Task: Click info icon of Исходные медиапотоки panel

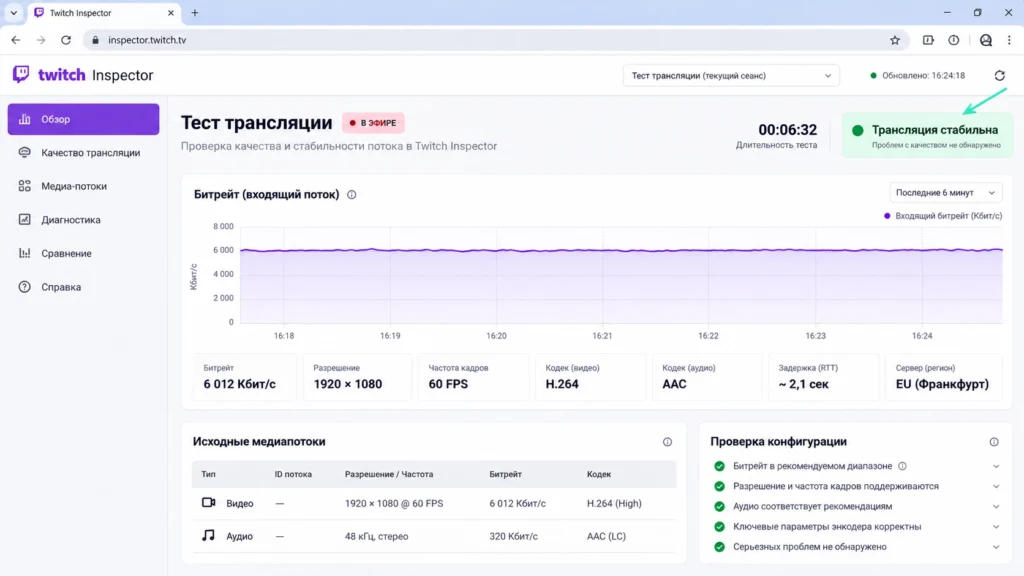Action: coord(667,442)
